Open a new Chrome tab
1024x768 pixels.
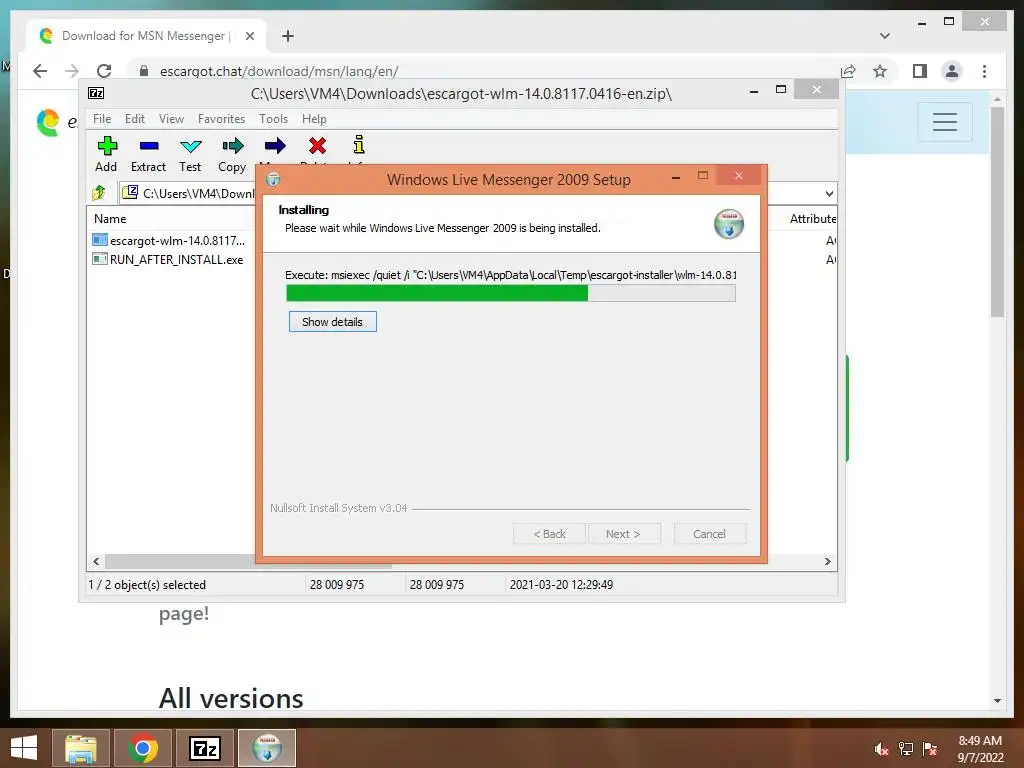tap(288, 36)
